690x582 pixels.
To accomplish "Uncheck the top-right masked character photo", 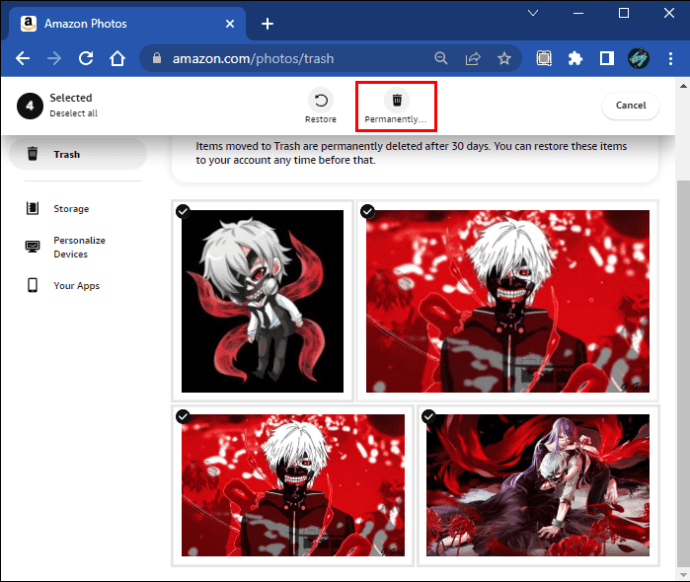I will (367, 211).
